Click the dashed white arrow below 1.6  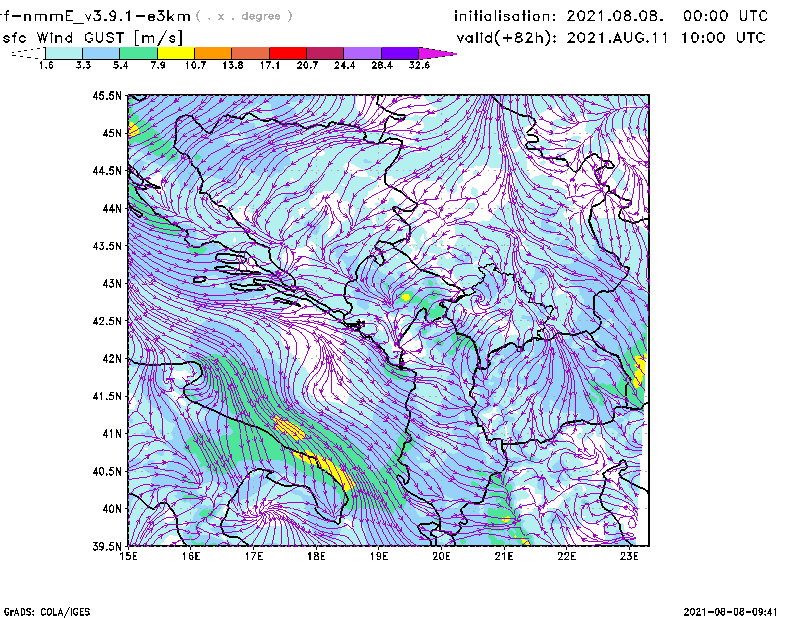29,53
